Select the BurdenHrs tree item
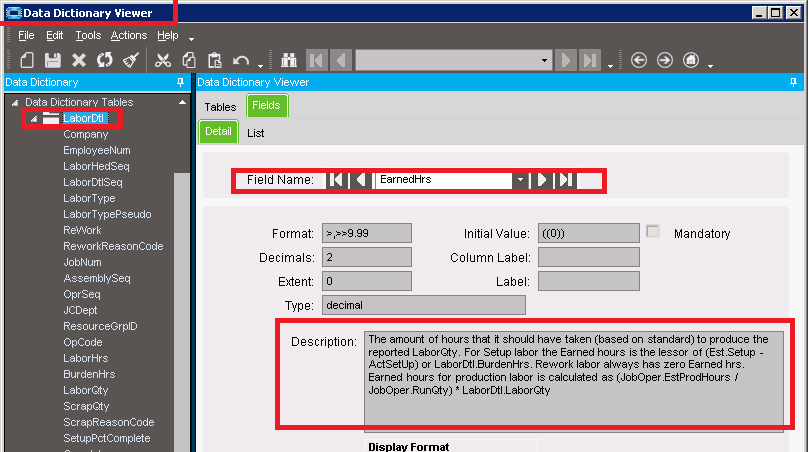The width and height of the screenshot is (808, 452). (89, 374)
